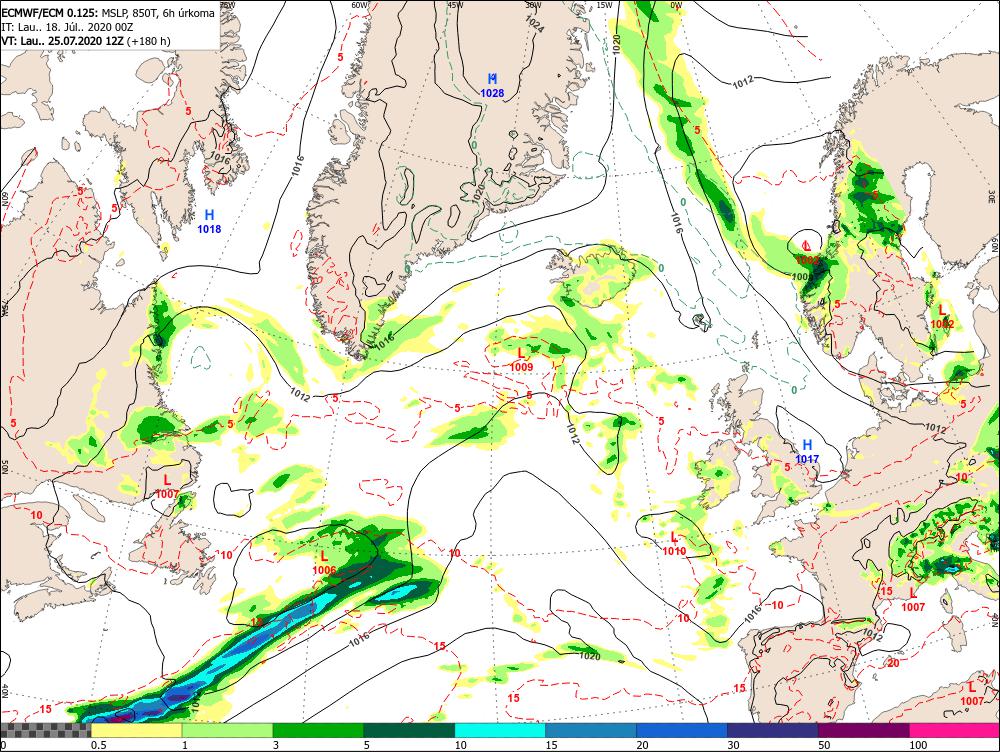
Task: Click the green 3–5 legend swatch
Action: [x=318, y=730]
